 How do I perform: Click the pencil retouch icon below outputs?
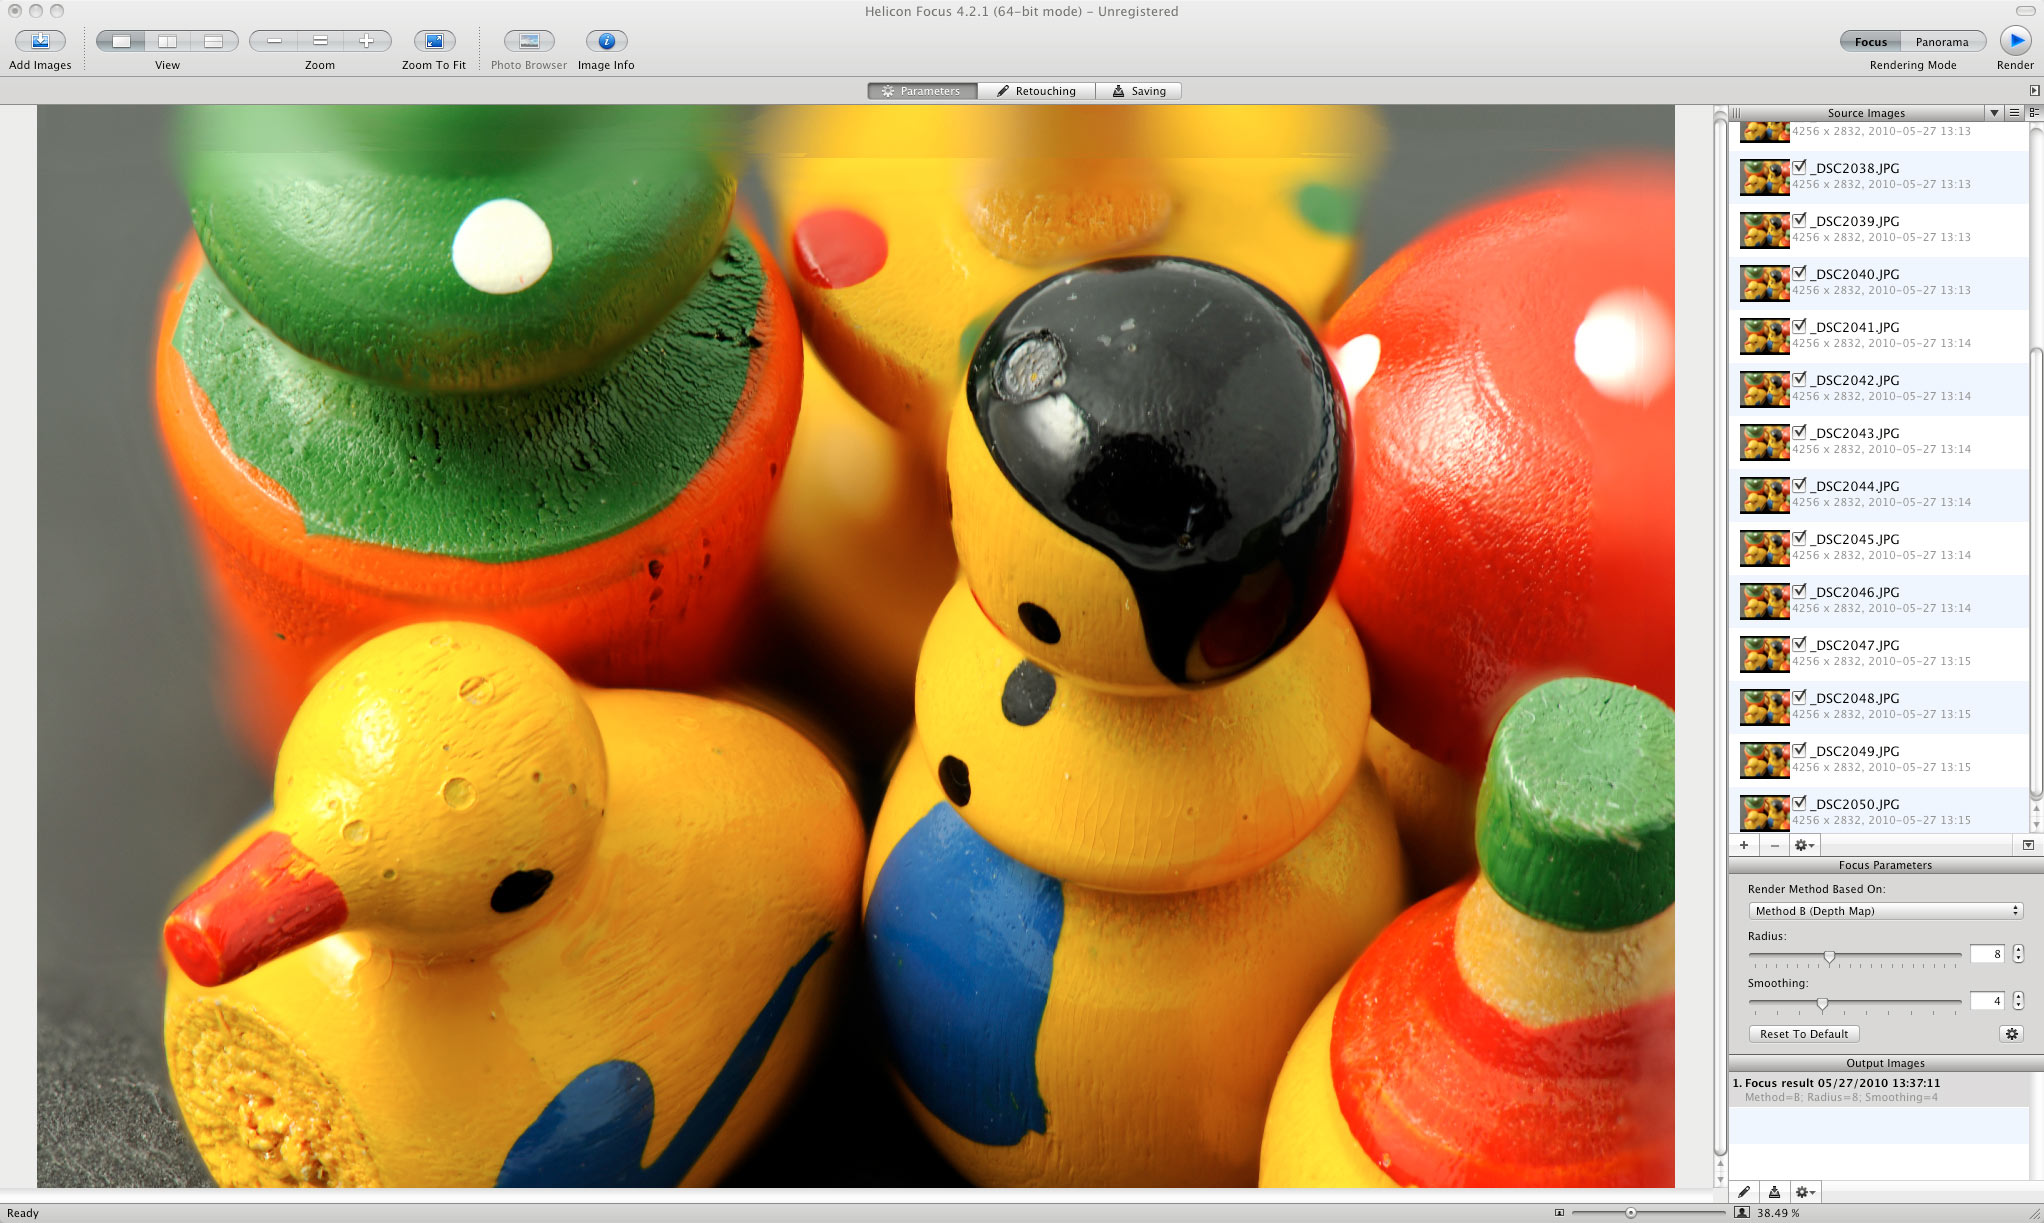pyautogui.click(x=1744, y=1192)
